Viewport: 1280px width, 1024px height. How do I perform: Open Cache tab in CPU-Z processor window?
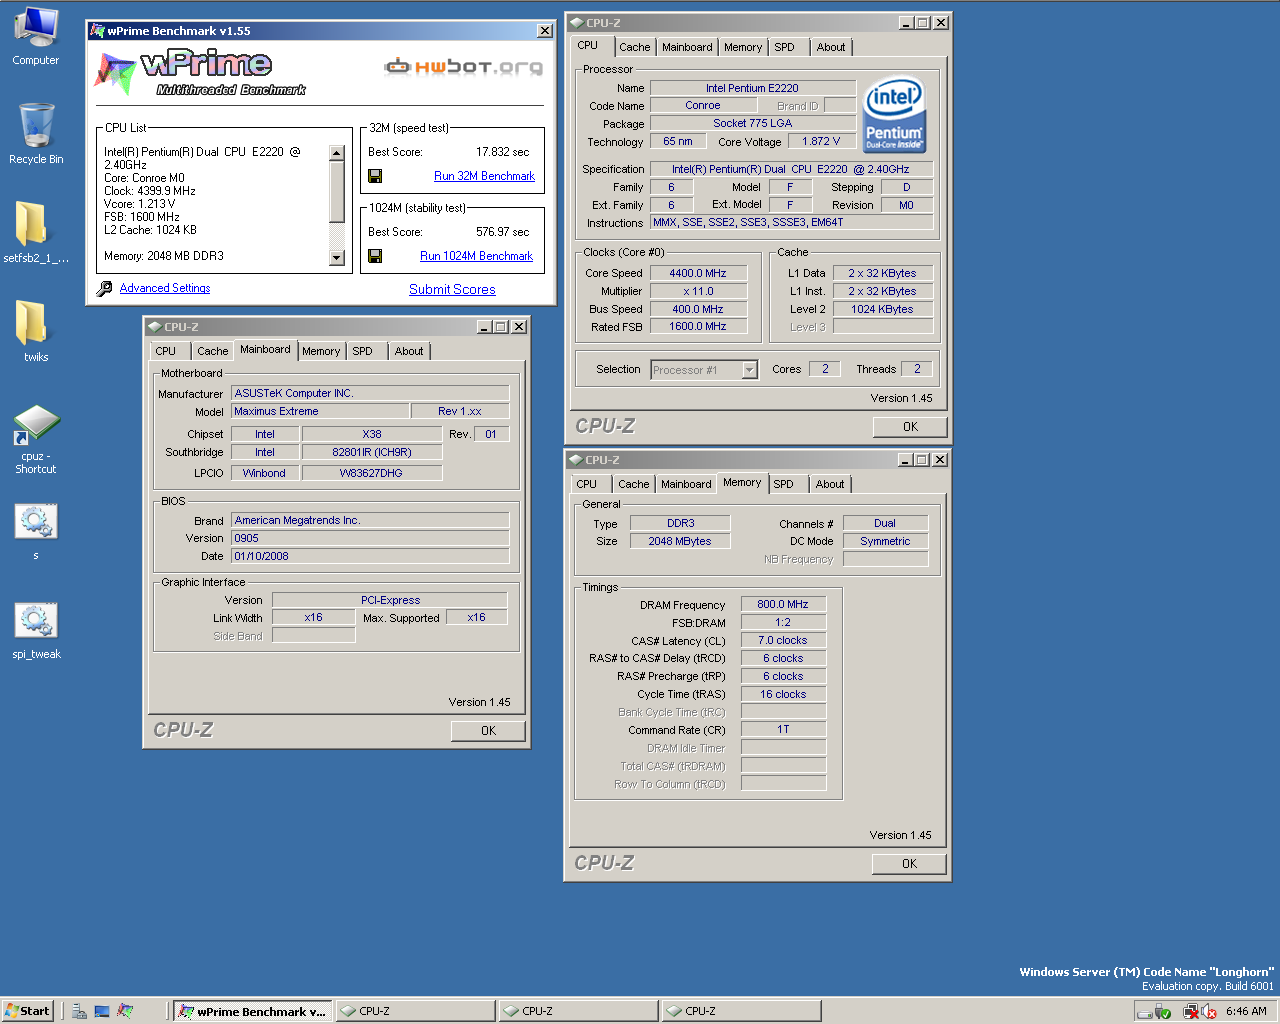635,47
